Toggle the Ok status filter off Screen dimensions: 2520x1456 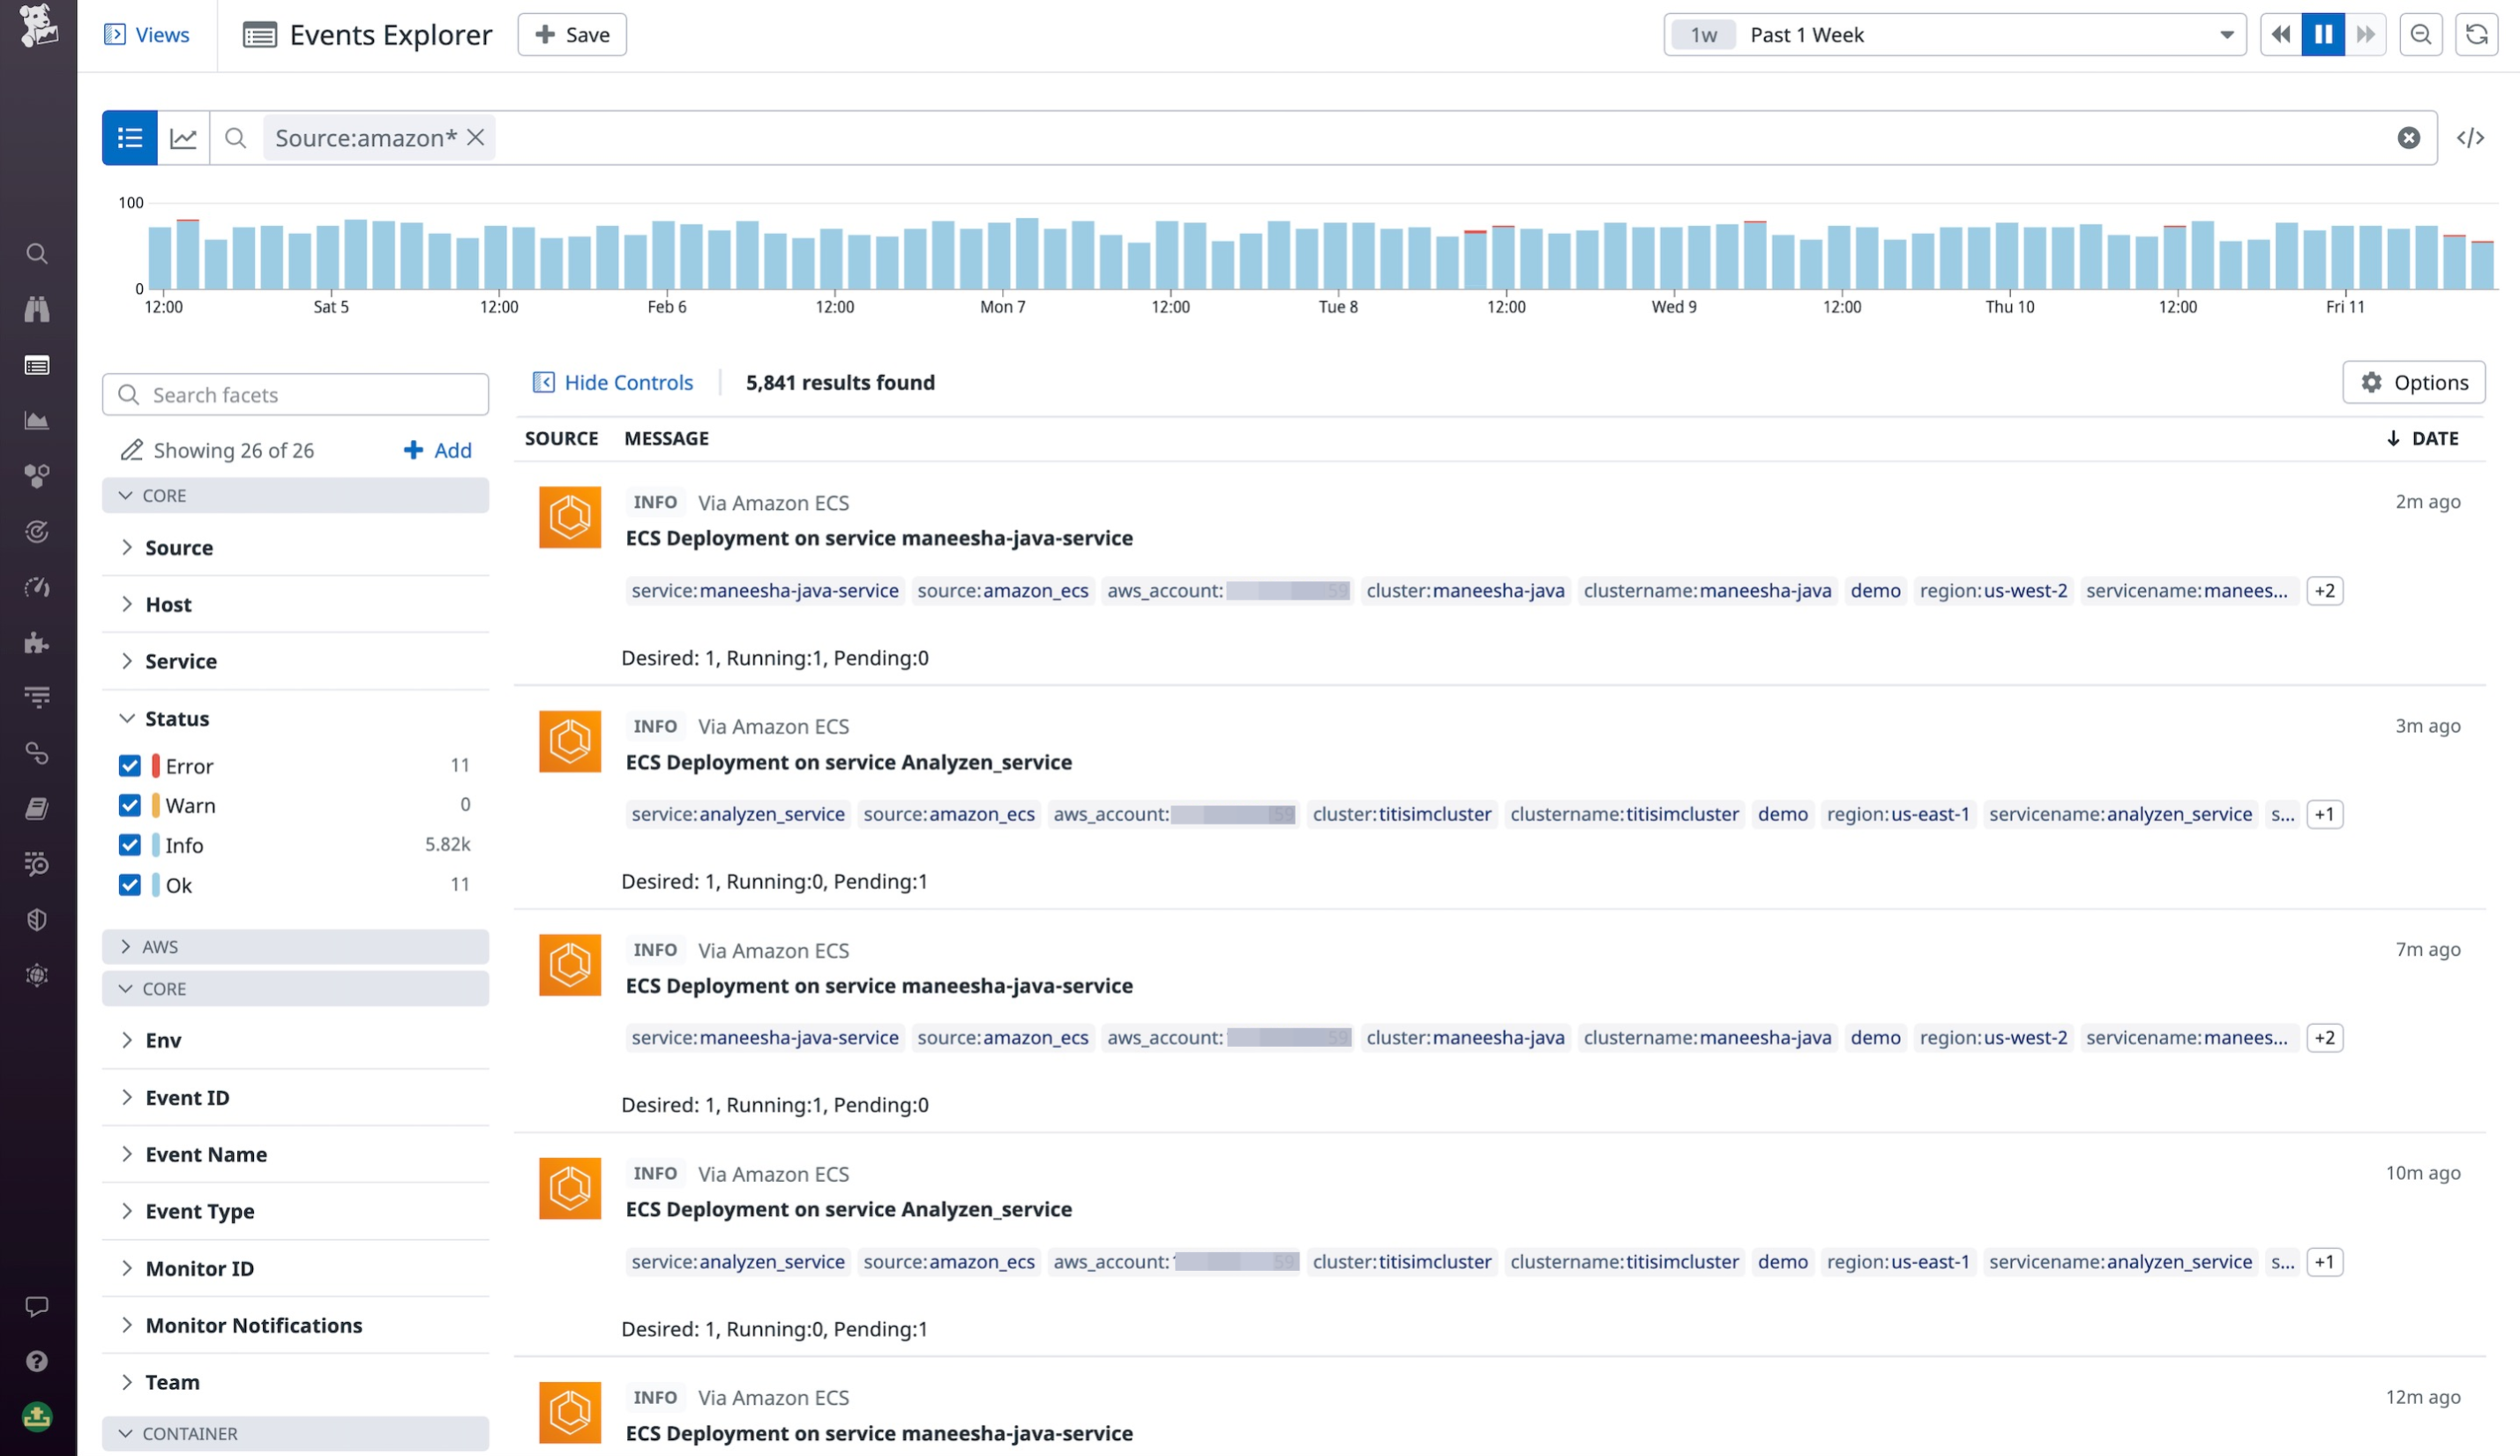(x=130, y=884)
